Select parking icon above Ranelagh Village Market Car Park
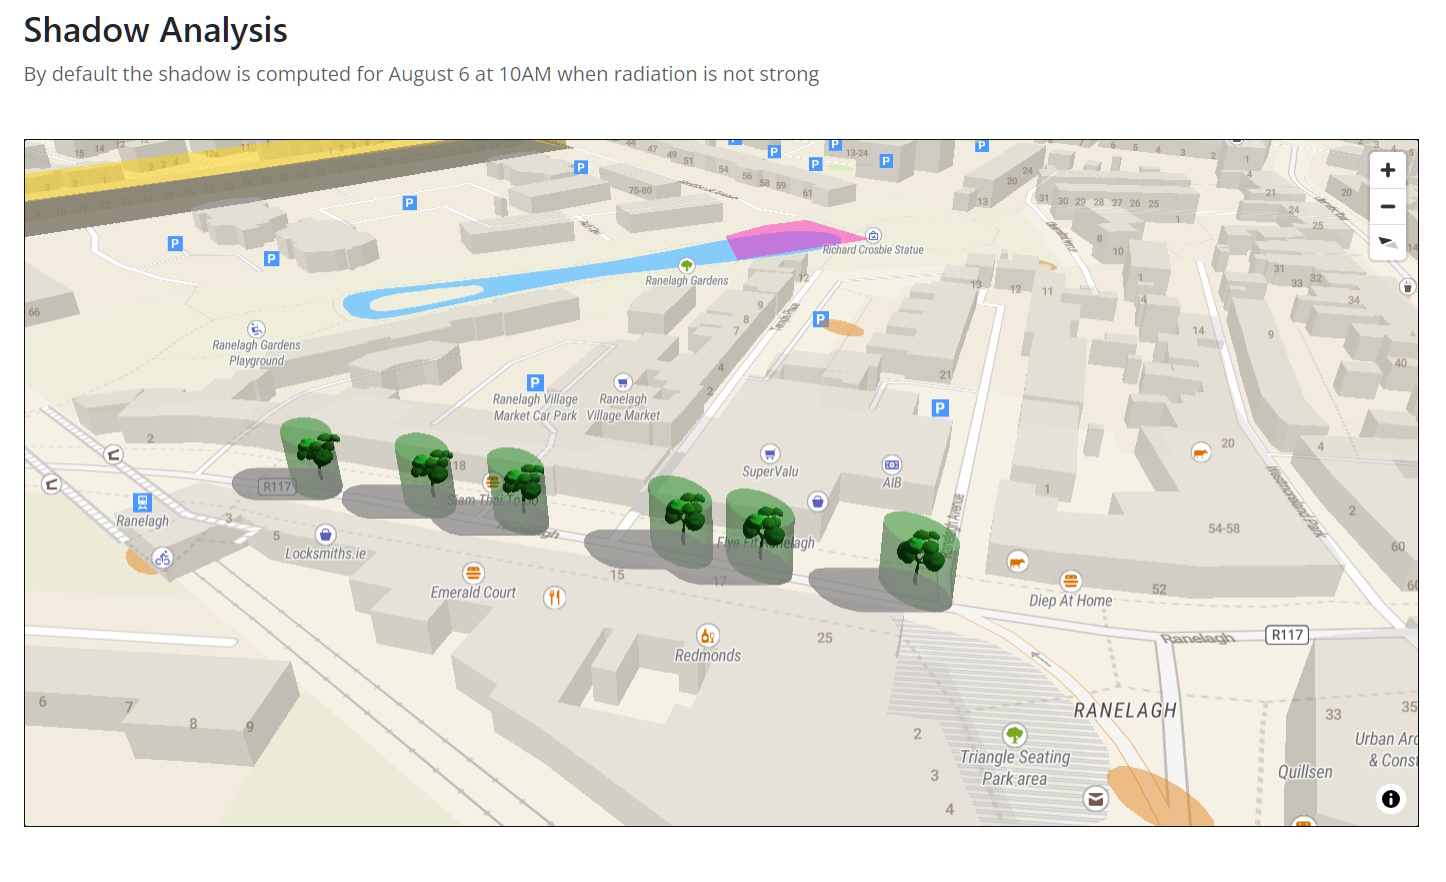 535,382
